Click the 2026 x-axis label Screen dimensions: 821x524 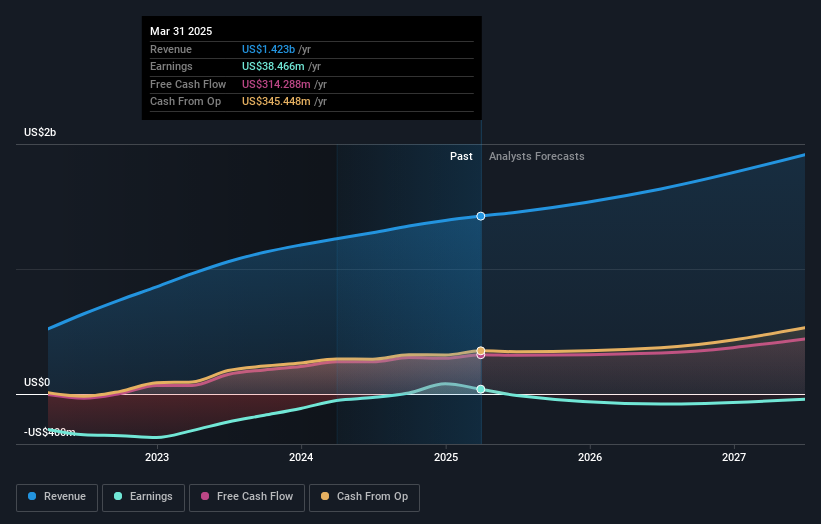coord(590,458)
